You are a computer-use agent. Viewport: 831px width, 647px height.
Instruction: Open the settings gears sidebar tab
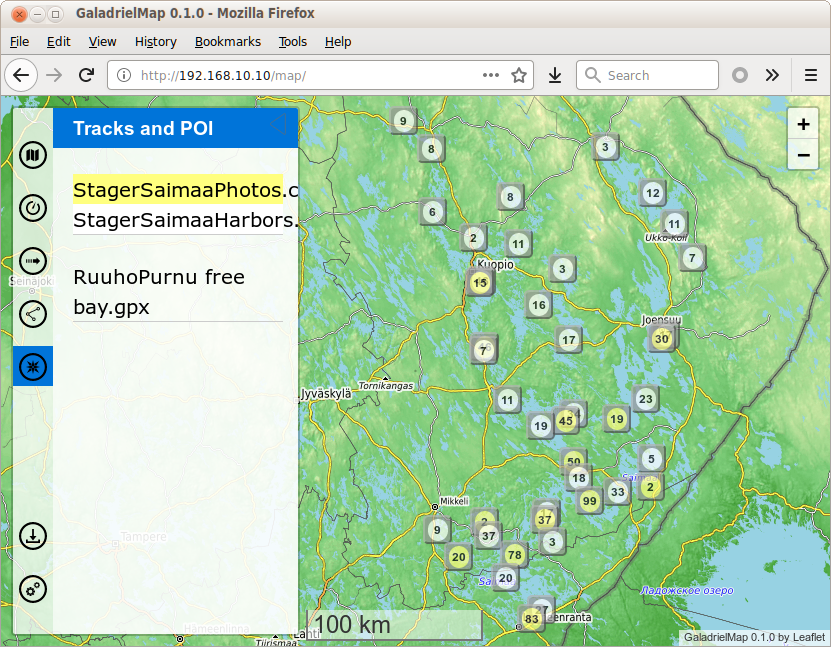click(33, 589)
